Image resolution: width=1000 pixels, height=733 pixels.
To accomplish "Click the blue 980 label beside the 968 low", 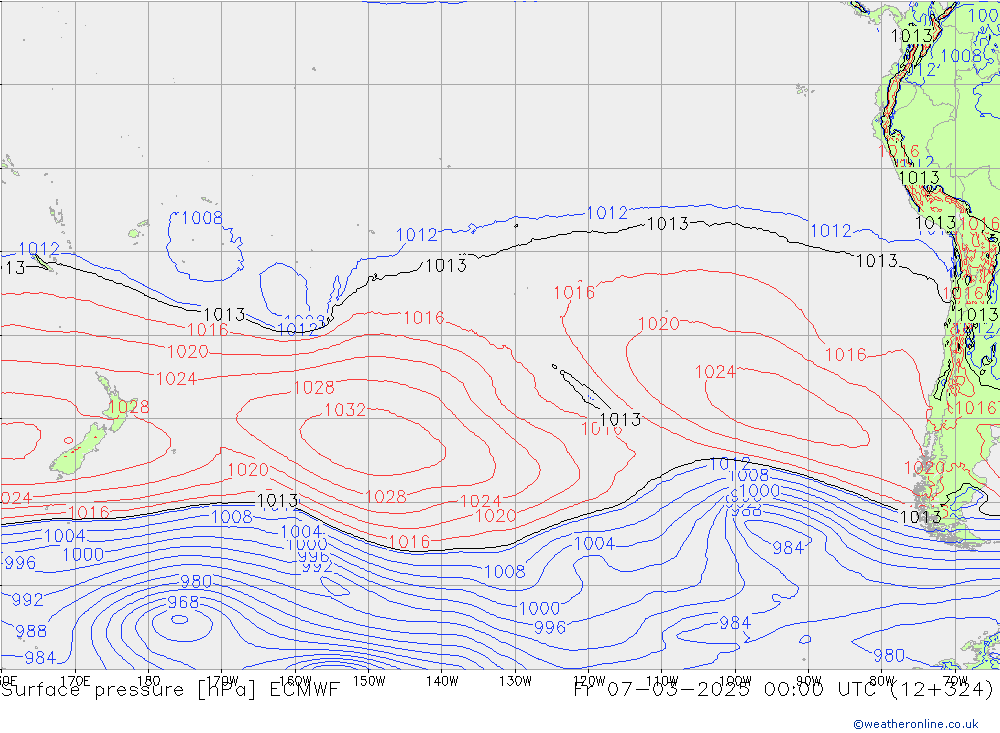I will click(196, 581).
